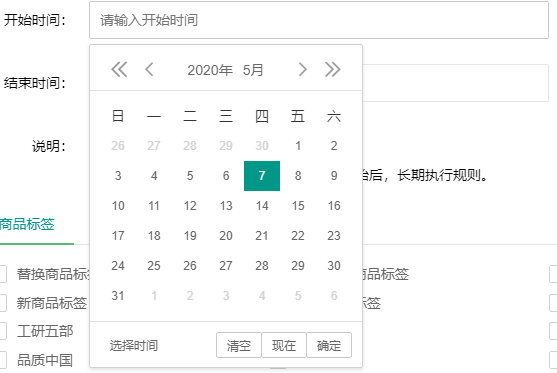Viewport: 557px width, 373px height.
Task: Tick the 替换商品标签 checkbox
Action: tap(2, 274)
